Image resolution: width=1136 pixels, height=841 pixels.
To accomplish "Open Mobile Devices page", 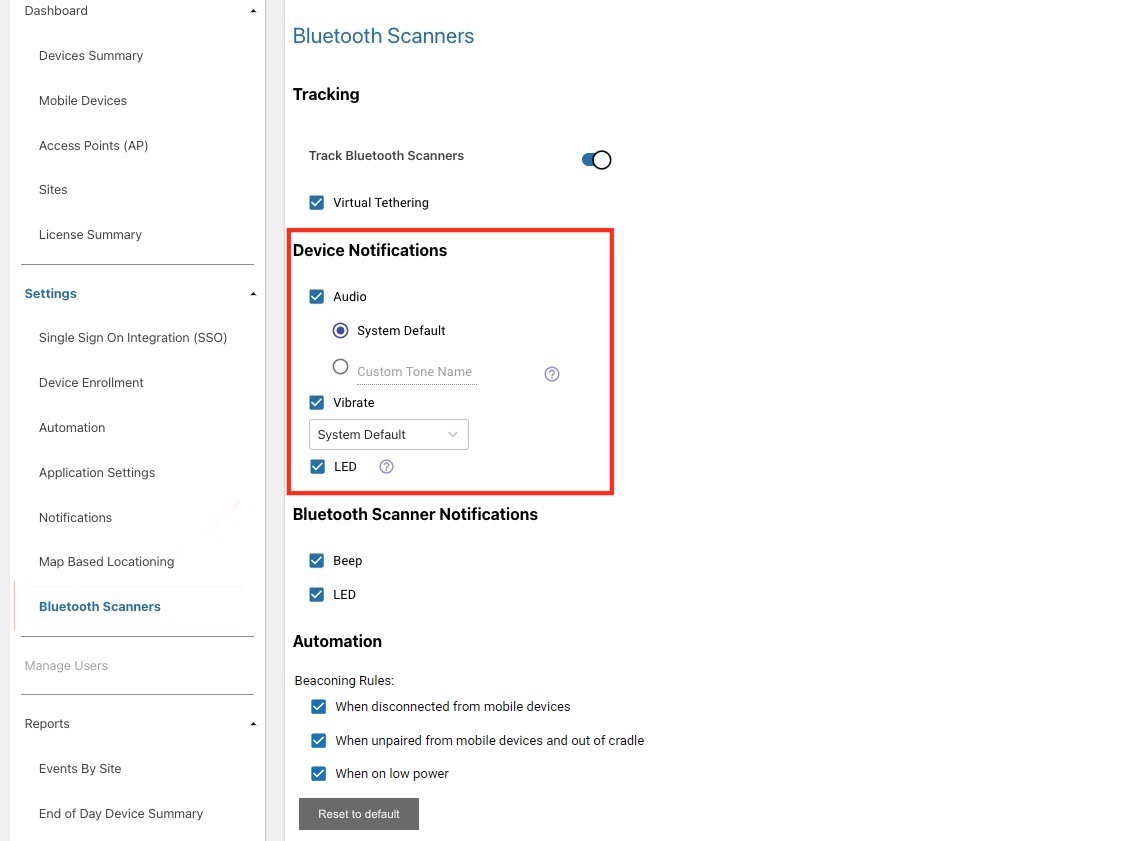I will 83,101.
